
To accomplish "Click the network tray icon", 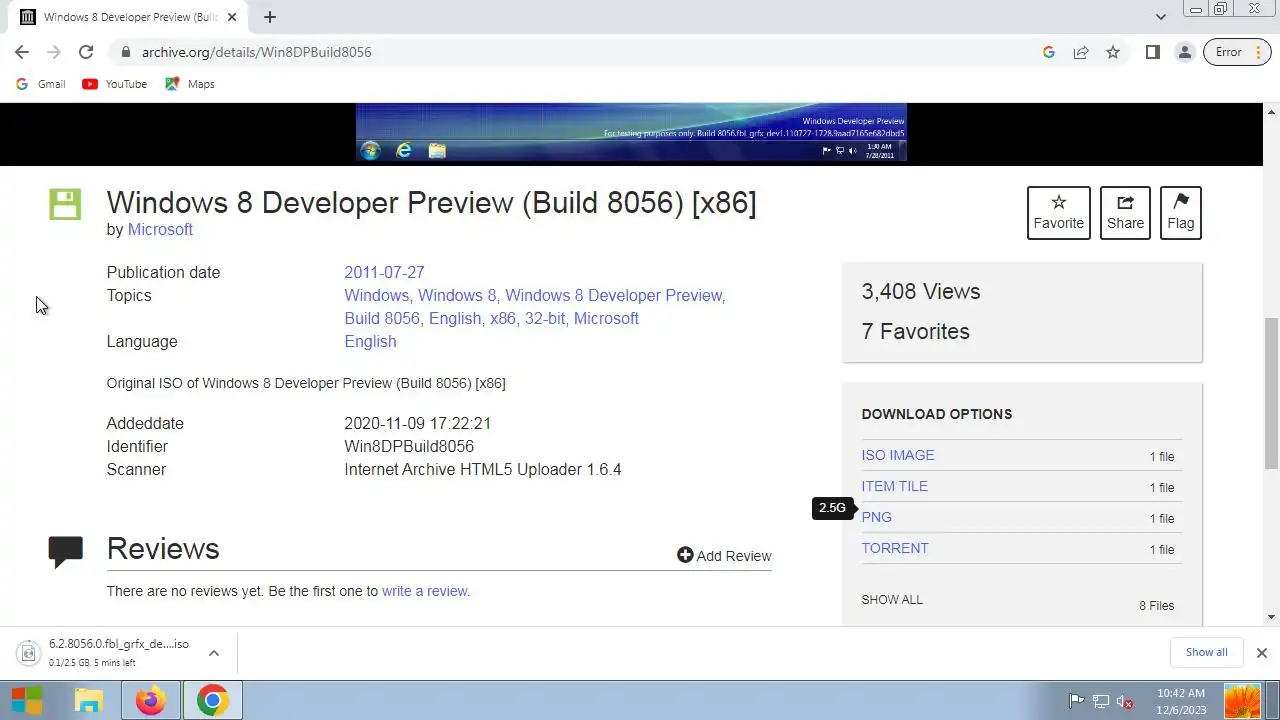I will [x=1101, y=701].
